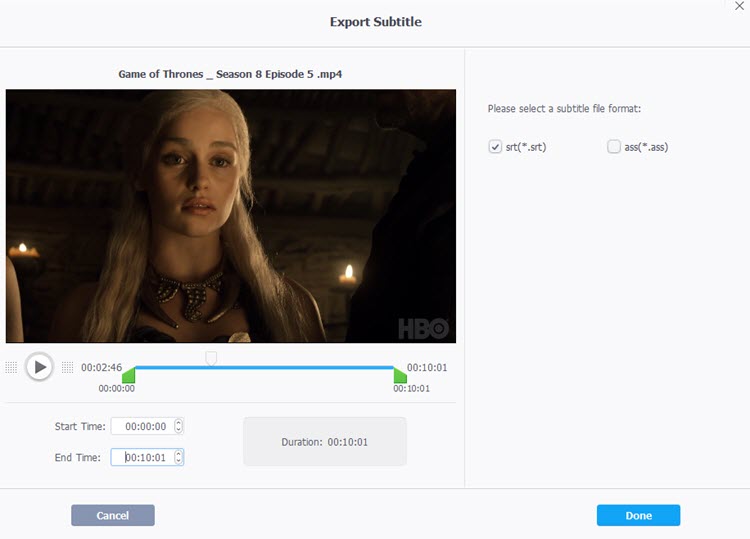Check the ass(*.ass) format checkbox
Viewport: 750px width, 539px height.
(x=614, y=147)
